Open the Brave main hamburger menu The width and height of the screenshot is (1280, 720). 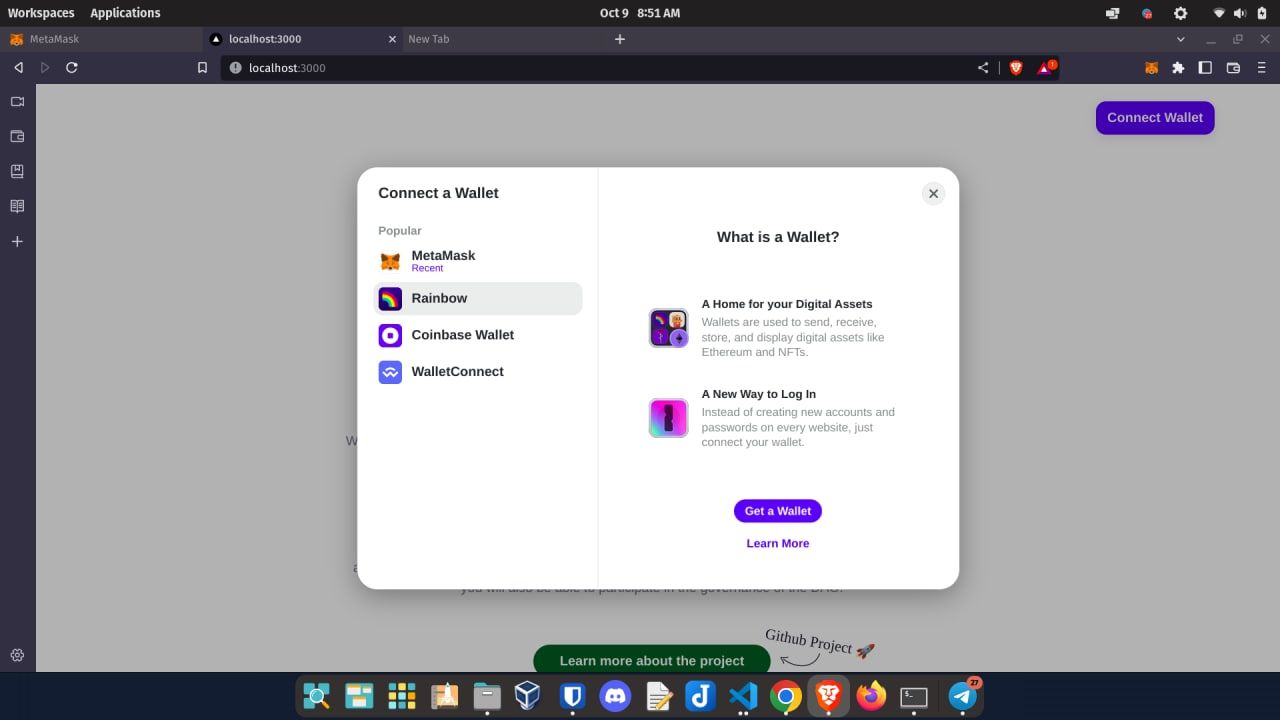point(1262,68)
